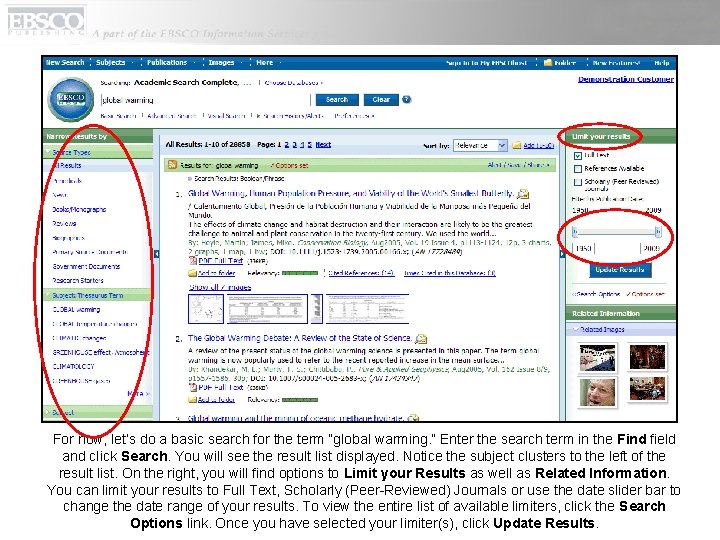
Task: Click Add to folder icon under result 2
Action: (x=192, y=400)
